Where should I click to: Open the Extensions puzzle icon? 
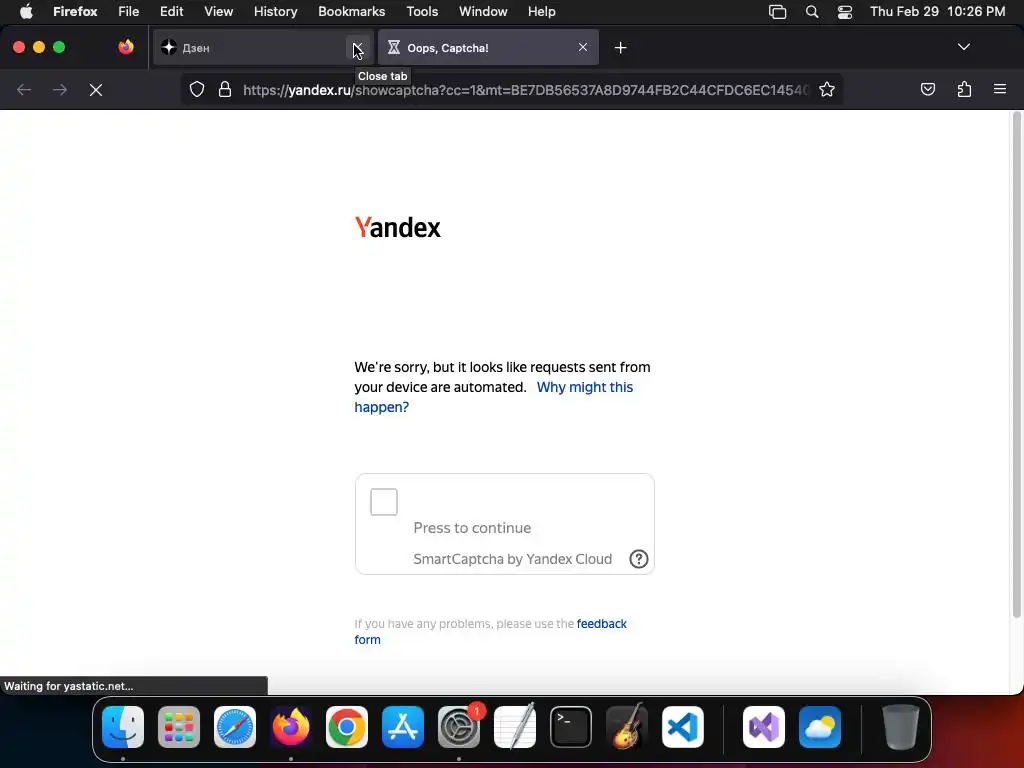pyautogui.click(x=964, y=89)
